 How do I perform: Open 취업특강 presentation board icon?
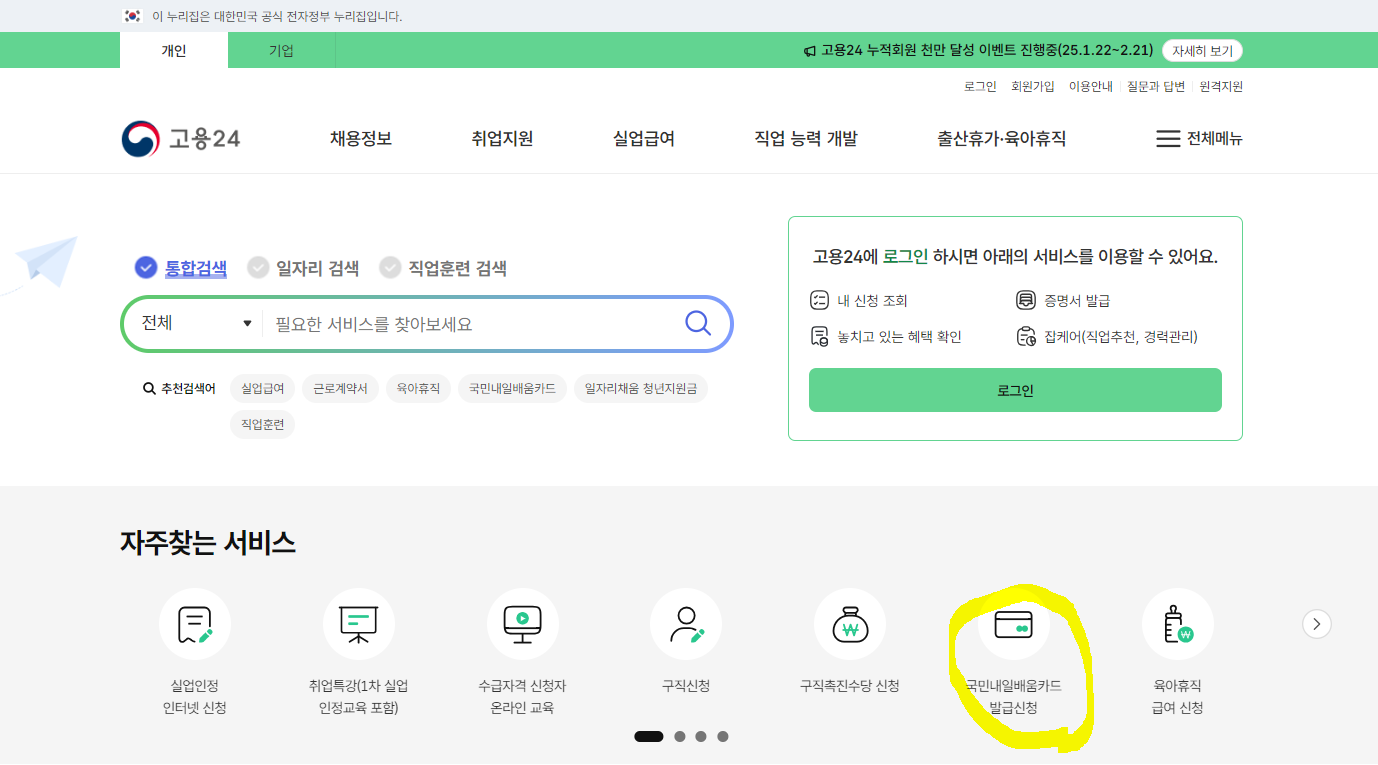coord(359,624)
